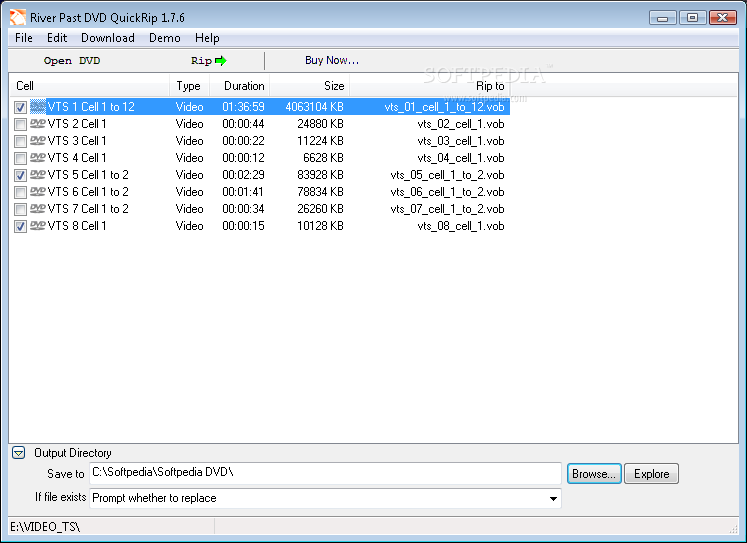This screenshot has width=747, height=543.
Task: Click the 00:02:29 duration value
Action: click(243, 175)
